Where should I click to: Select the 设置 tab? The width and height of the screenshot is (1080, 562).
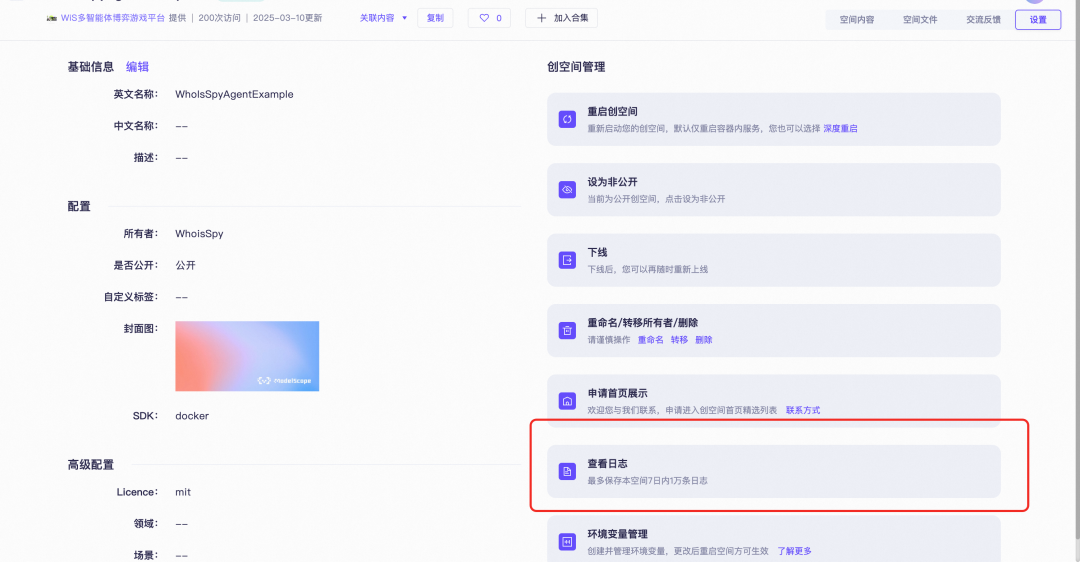tap(1038, 19)
